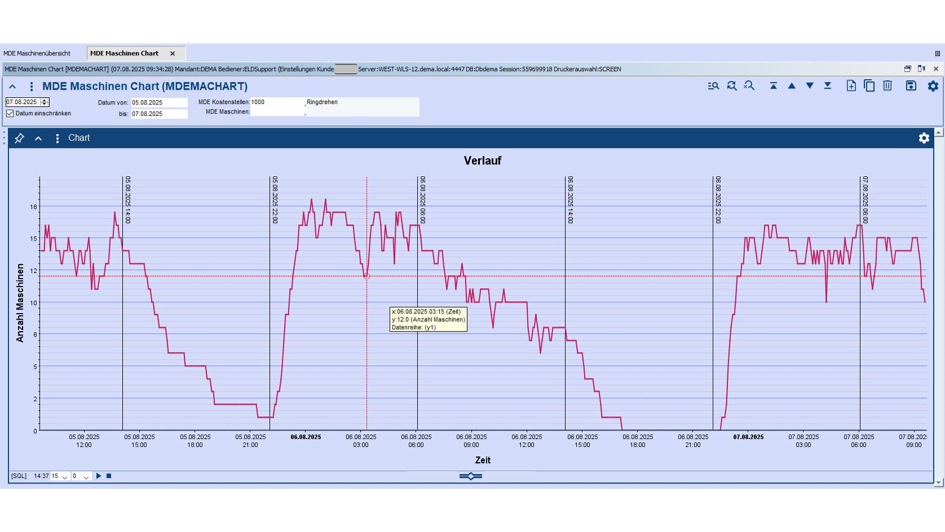The width and height of the screenshot is (945, 532).
Task: Jump to first record arrow
Action: 773,86
